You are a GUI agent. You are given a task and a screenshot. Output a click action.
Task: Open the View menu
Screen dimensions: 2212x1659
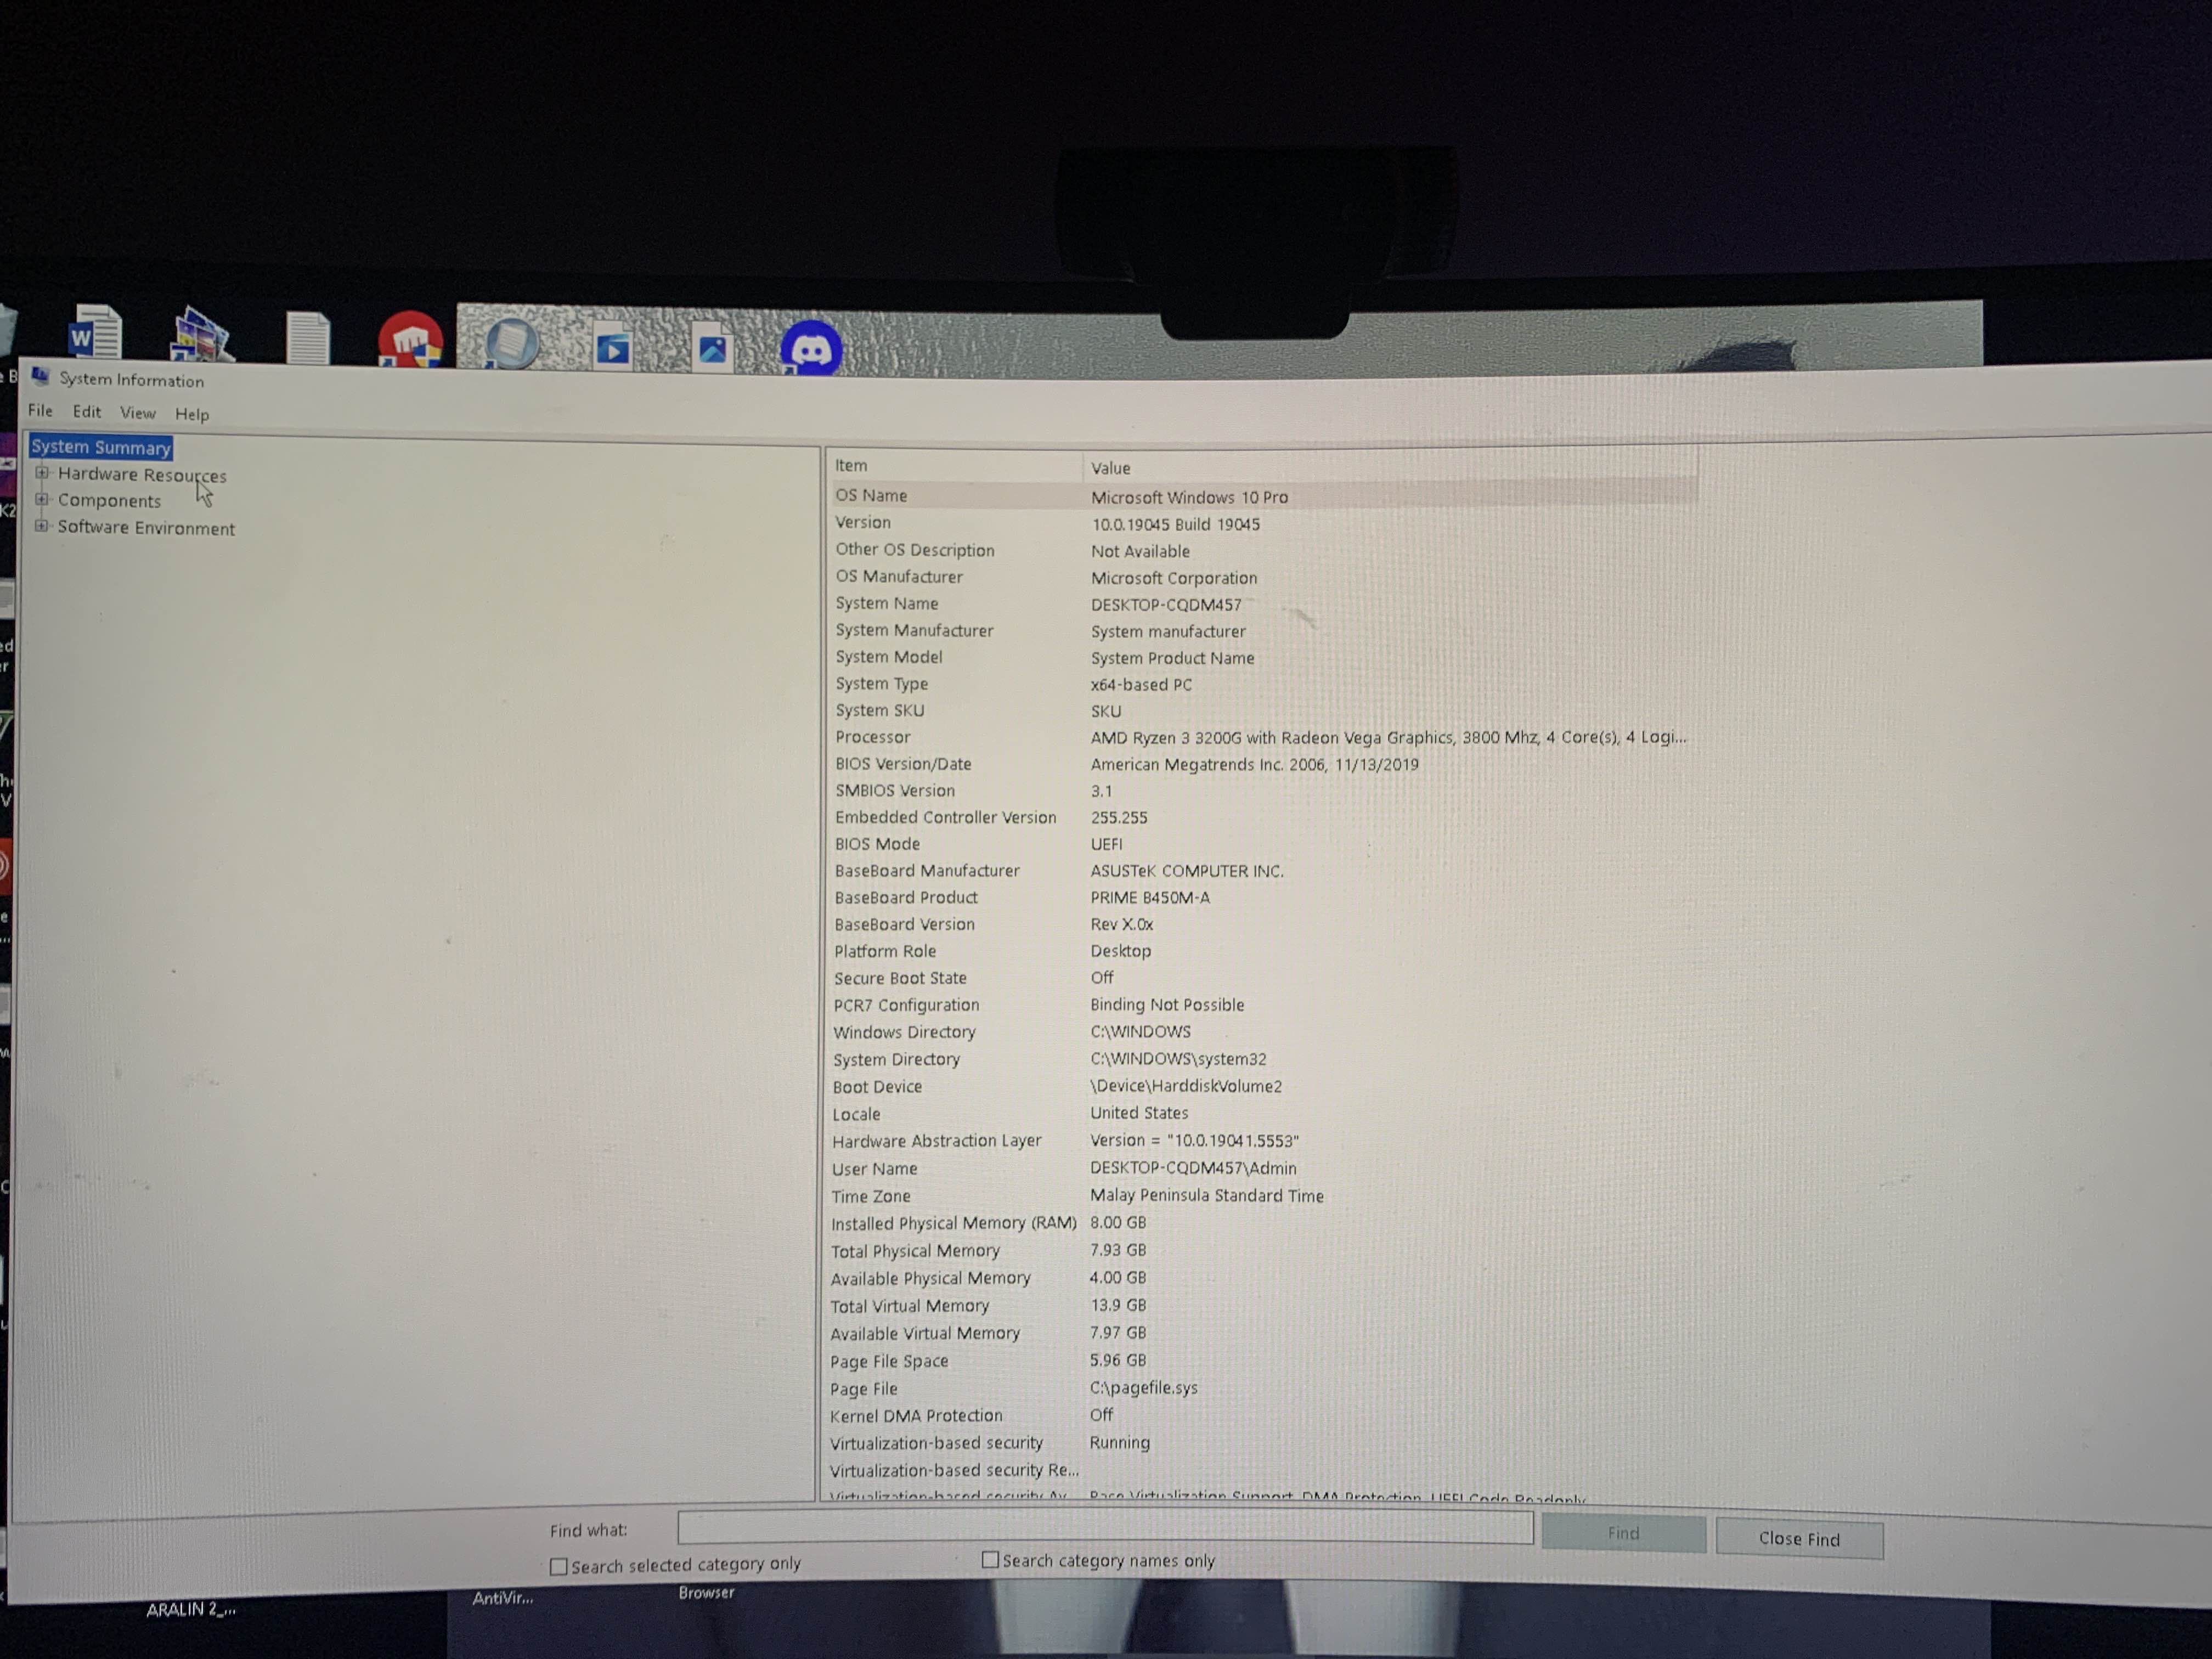(138, 412)
